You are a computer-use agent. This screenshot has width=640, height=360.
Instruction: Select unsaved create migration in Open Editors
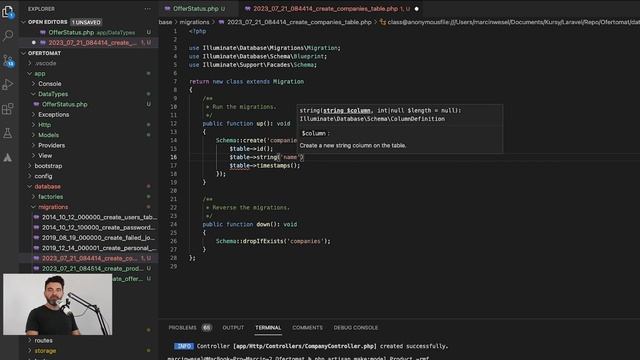(89, 42)
